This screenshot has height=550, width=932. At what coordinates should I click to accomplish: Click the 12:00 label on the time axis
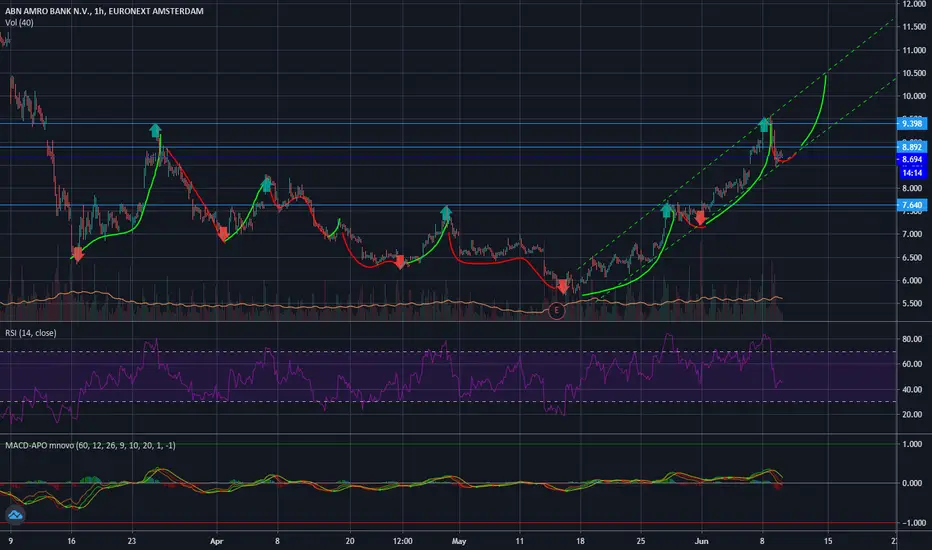(402, 541)
